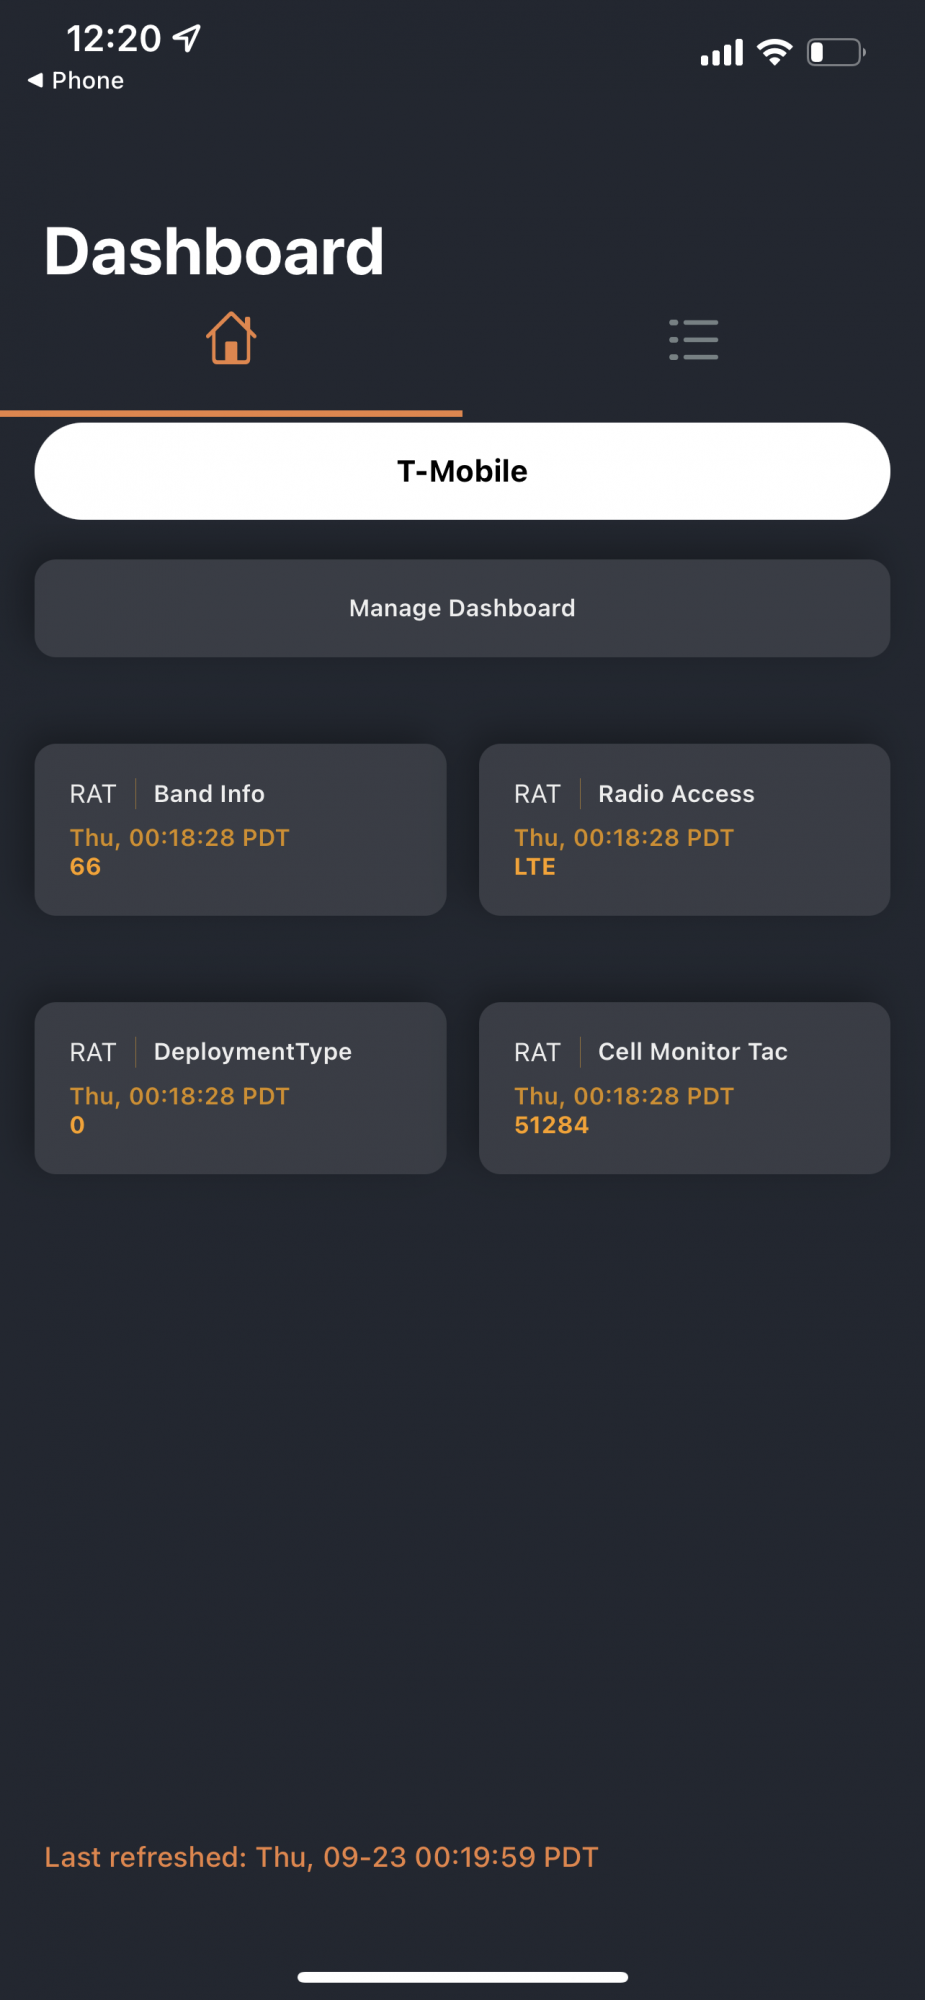925x2000 pixels.
Task: Select the DeploymentType card title
Action: tap(252, 1052)
